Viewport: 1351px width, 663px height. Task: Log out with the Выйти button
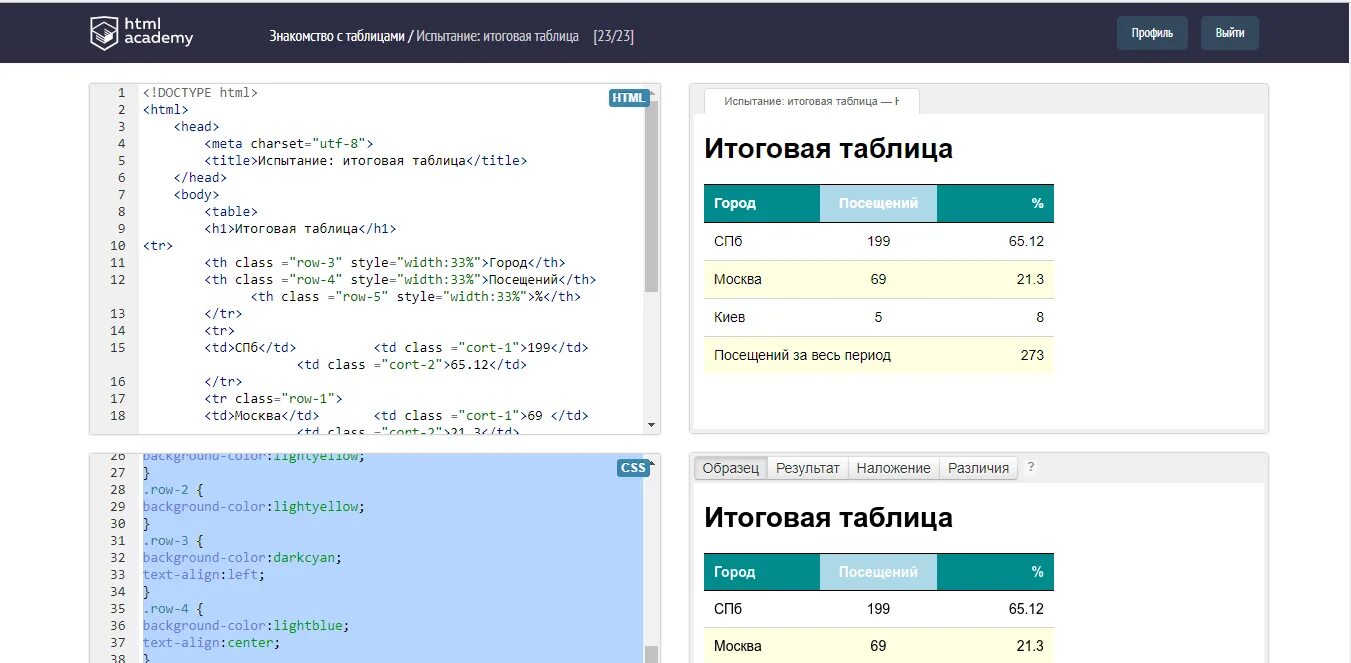point(1230,33)
